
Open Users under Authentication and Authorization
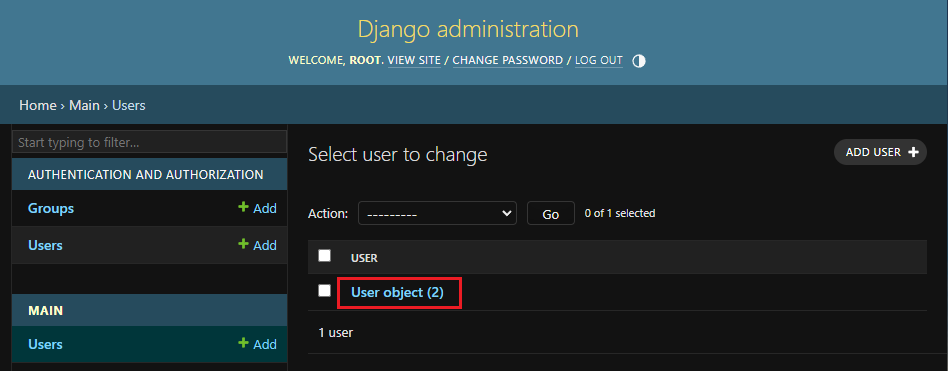[45, 245]
